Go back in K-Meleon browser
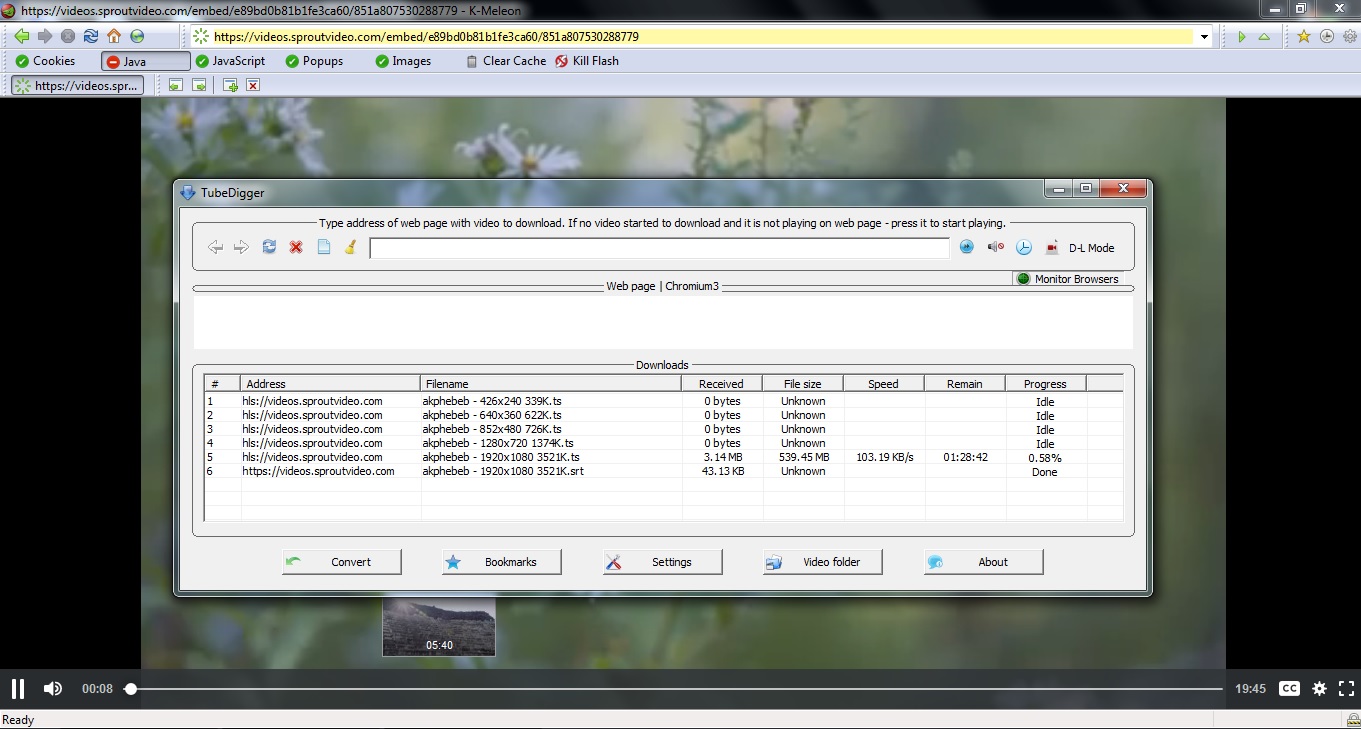Image resolution: width=1361 pixels, height=729 pixels. click(x=22, y=36)
